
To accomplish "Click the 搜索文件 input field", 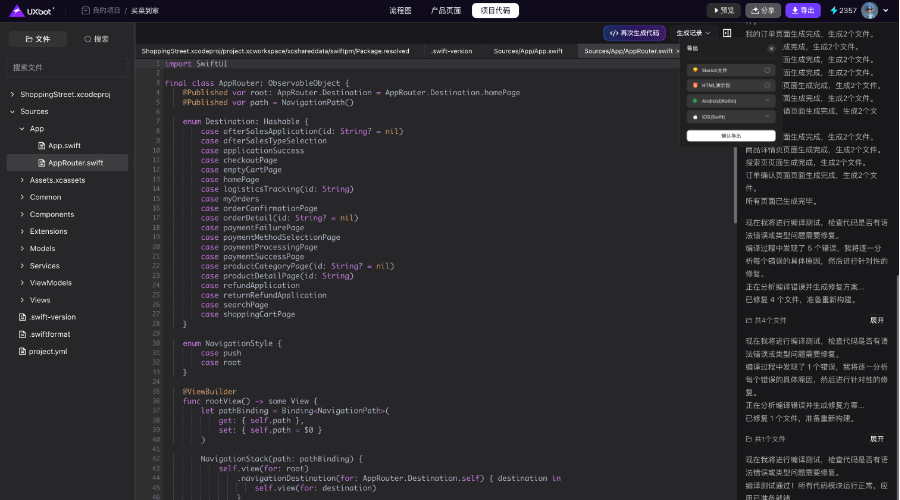I will pyautogui.click(x=68, y=67).
